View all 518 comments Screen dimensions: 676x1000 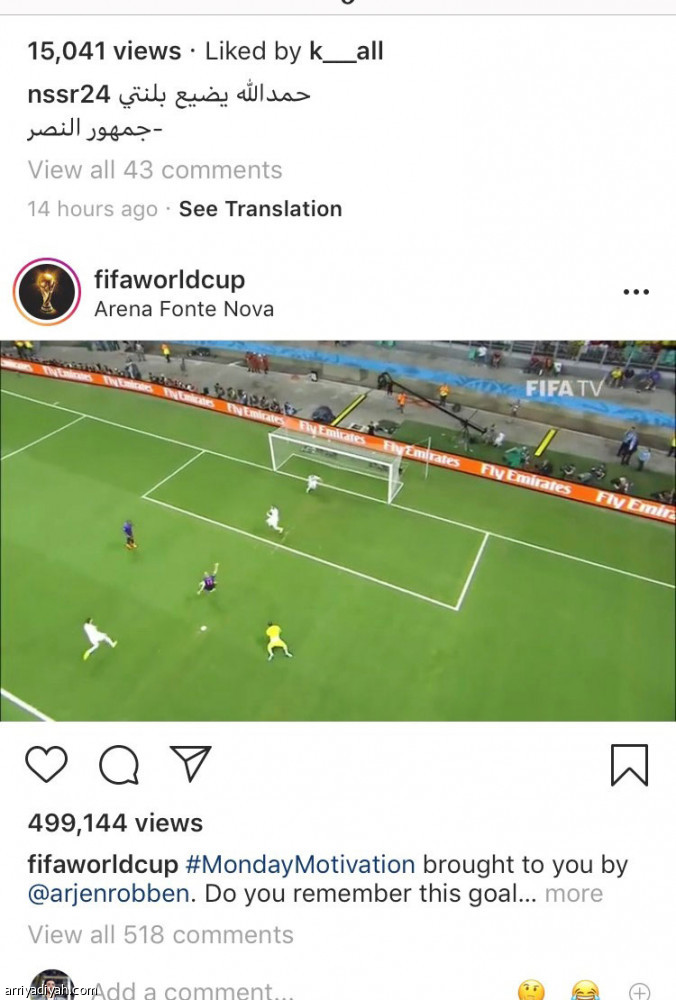(161, 935)
